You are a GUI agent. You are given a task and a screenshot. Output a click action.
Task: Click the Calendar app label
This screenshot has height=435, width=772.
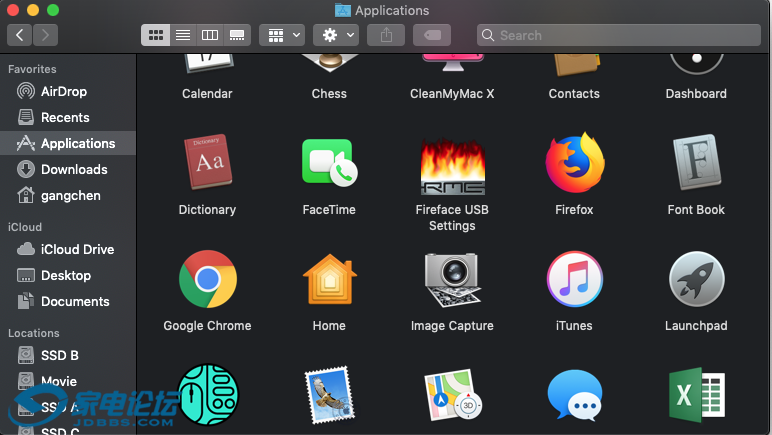point(207,93)
